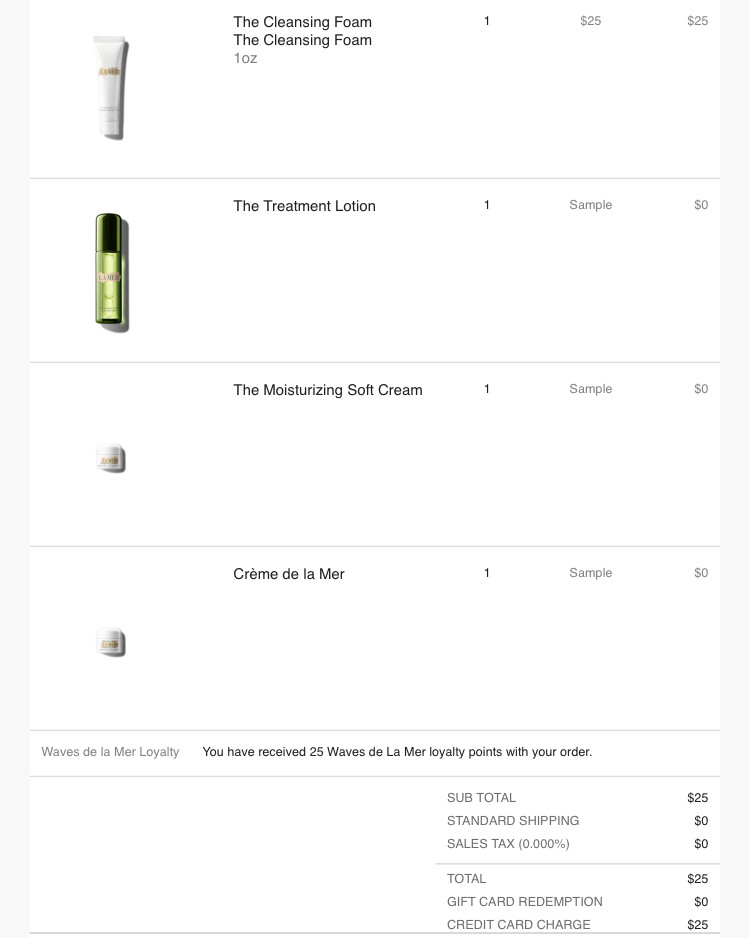Click the STANDARD SHIPPING label
The width and height of the screenshot is (750, 938).
tap(513, 821)
